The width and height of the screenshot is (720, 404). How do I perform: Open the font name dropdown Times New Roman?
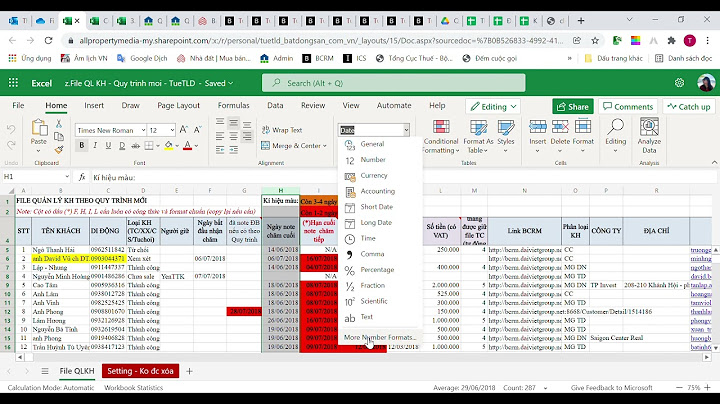(143, 130)
